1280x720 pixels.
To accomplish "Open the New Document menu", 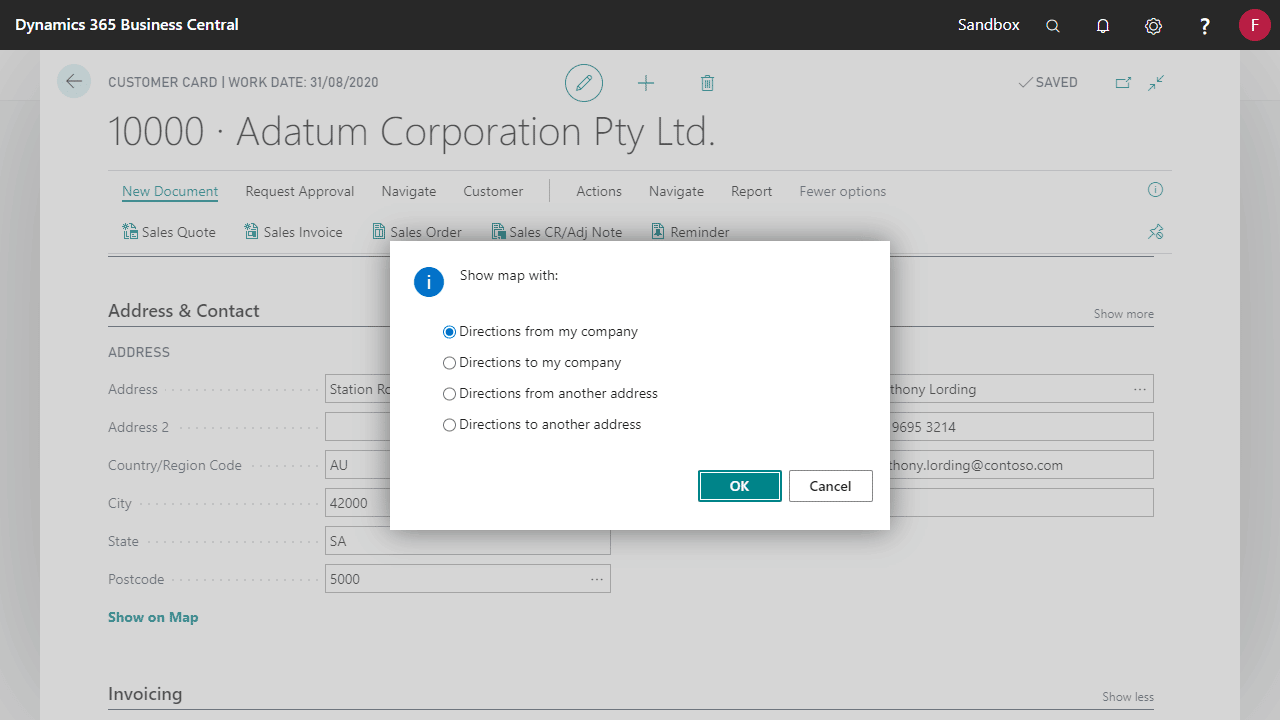I will pos(170,191).
